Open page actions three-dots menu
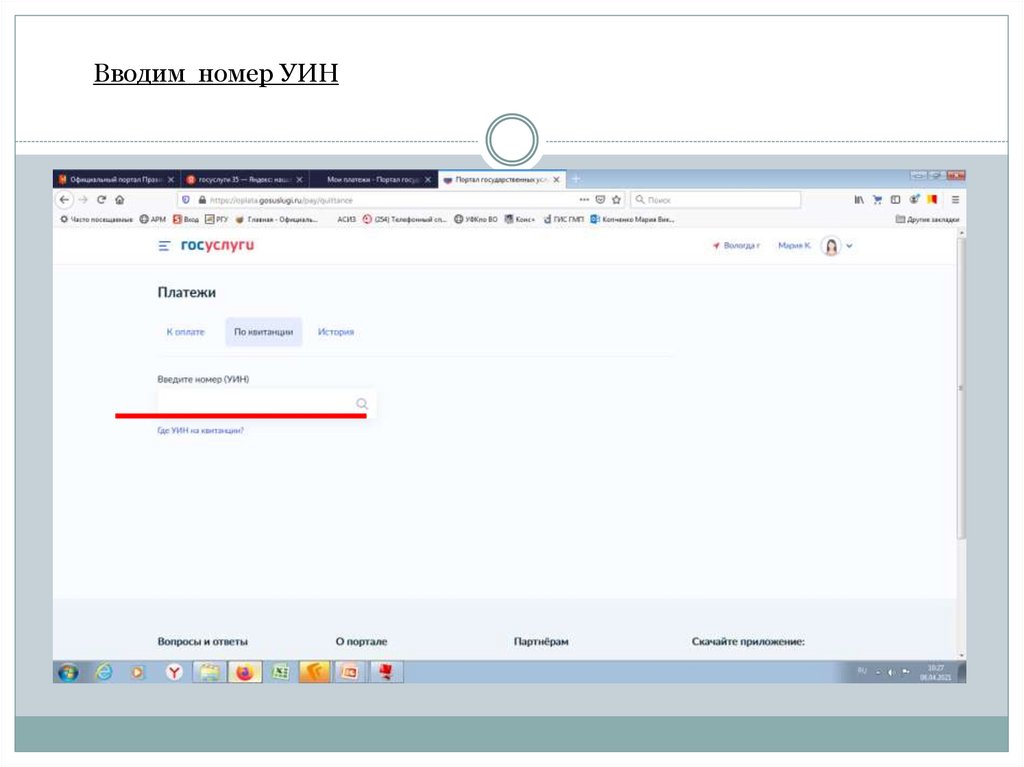1024x767 pixels. [x=584, y=199]
